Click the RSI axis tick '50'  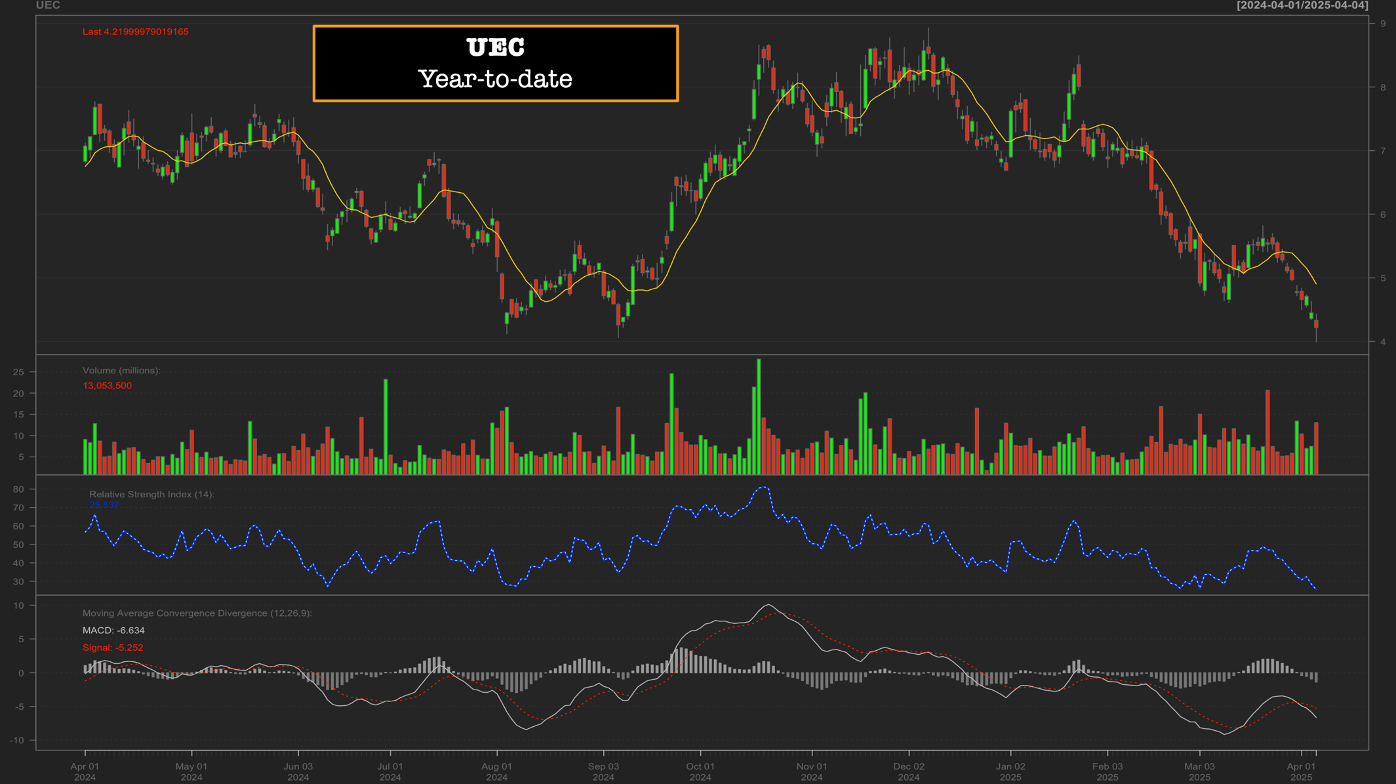tap(18, 545)
